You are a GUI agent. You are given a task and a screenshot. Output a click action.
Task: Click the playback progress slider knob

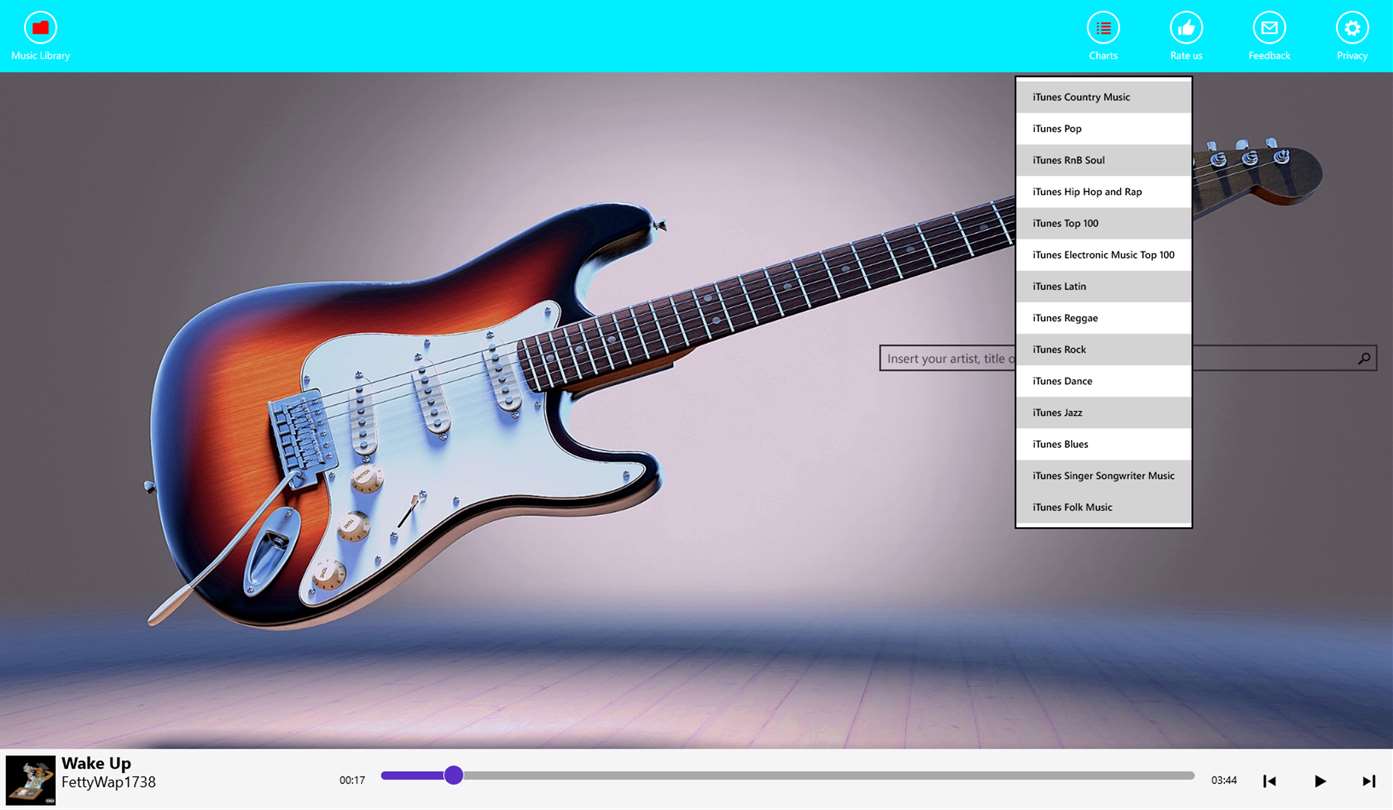453,775
